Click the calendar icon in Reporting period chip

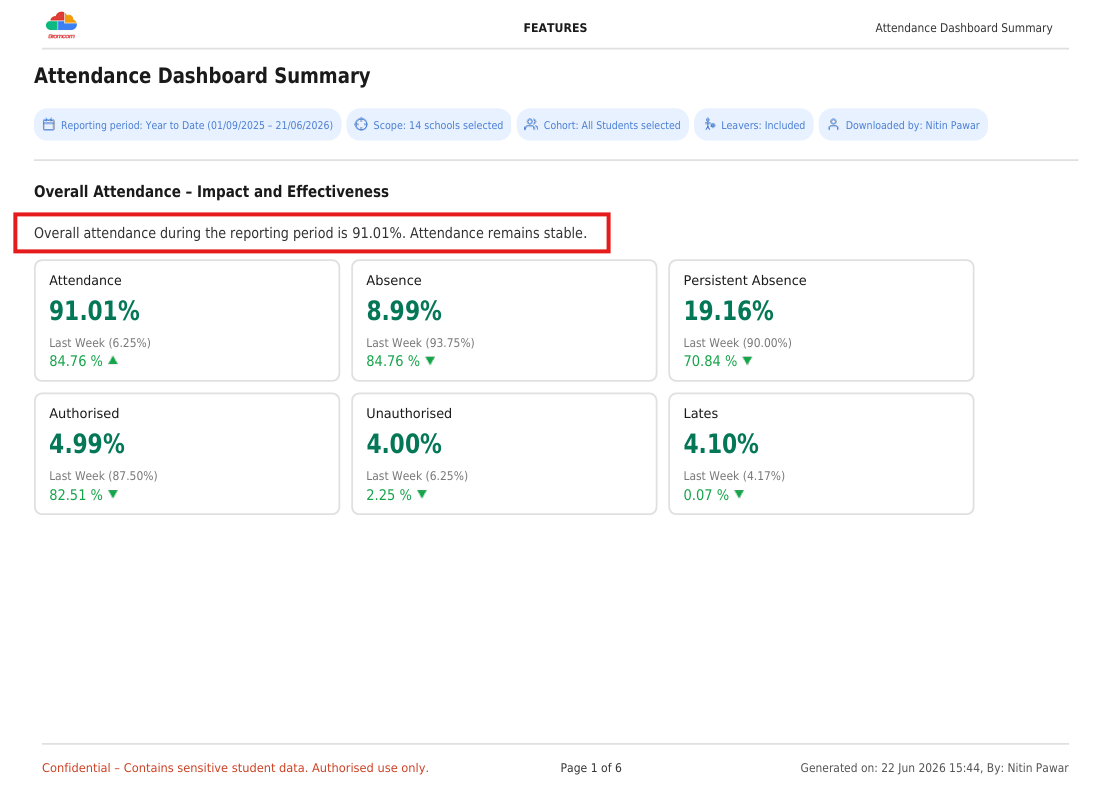(x=49, y=125)
